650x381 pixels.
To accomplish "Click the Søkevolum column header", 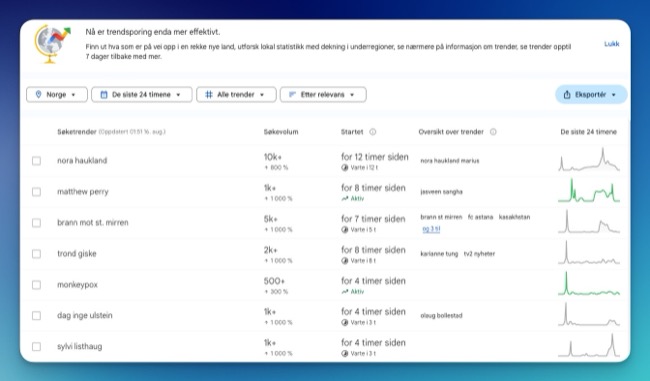I will coord(281,132).
